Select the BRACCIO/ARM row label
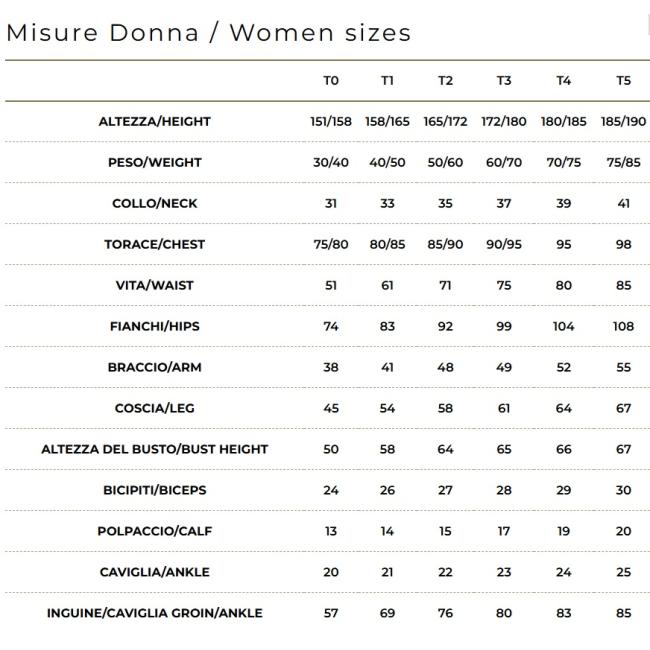This screenshot has height=650, width=650. 155,367
